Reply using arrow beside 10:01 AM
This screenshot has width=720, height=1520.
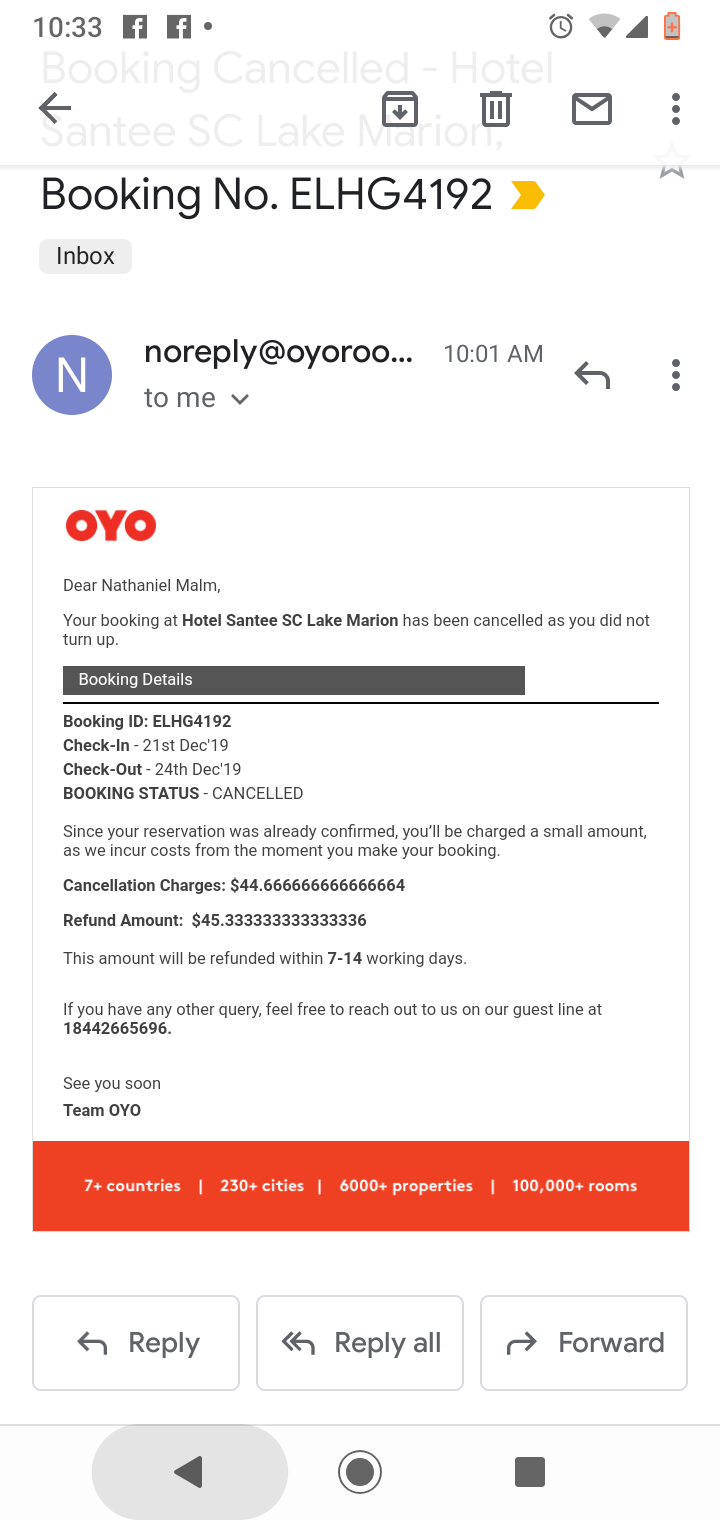(x=592, y=375)
